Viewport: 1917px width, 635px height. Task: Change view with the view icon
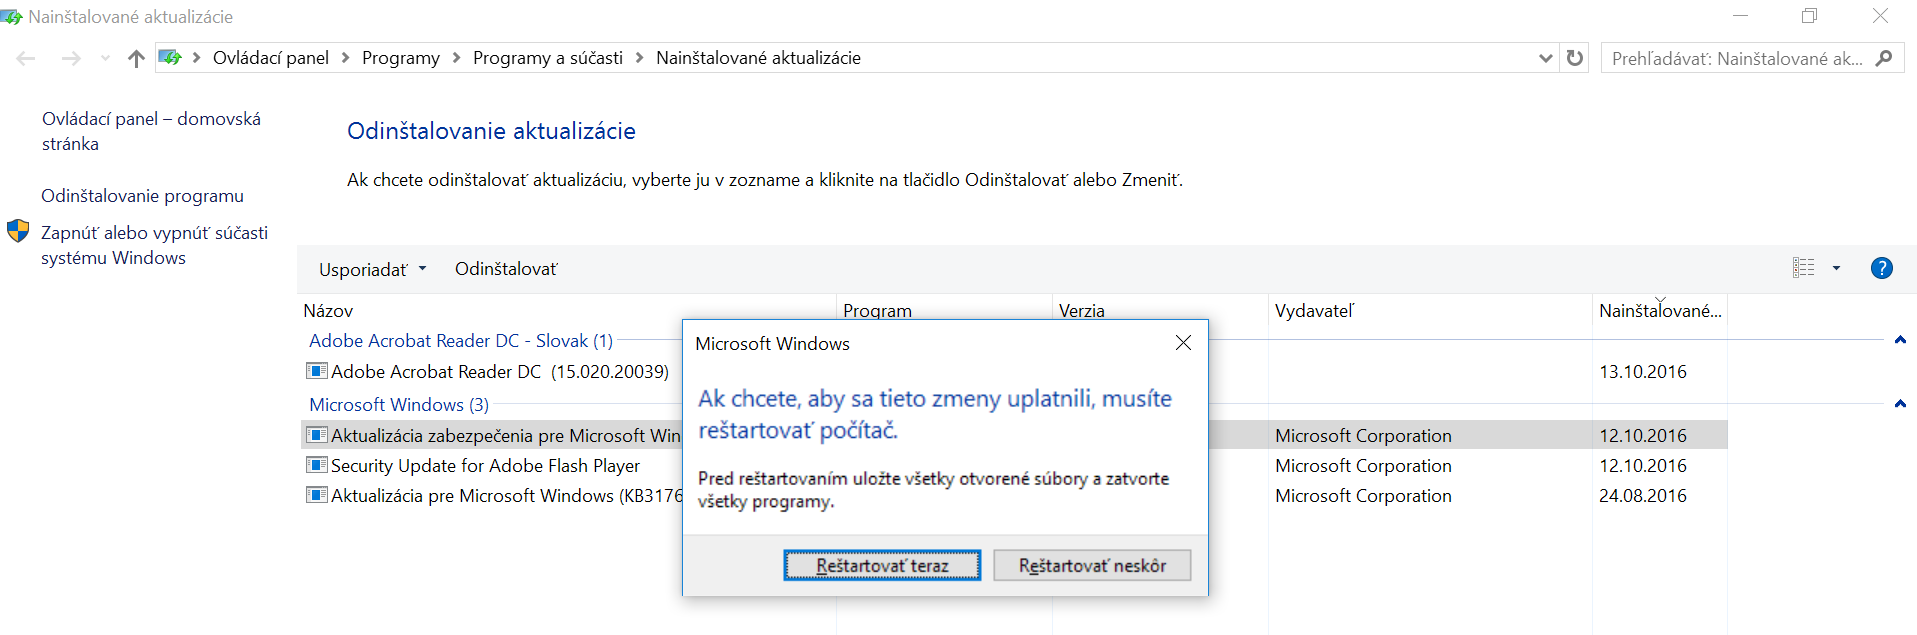[1804, 268]
